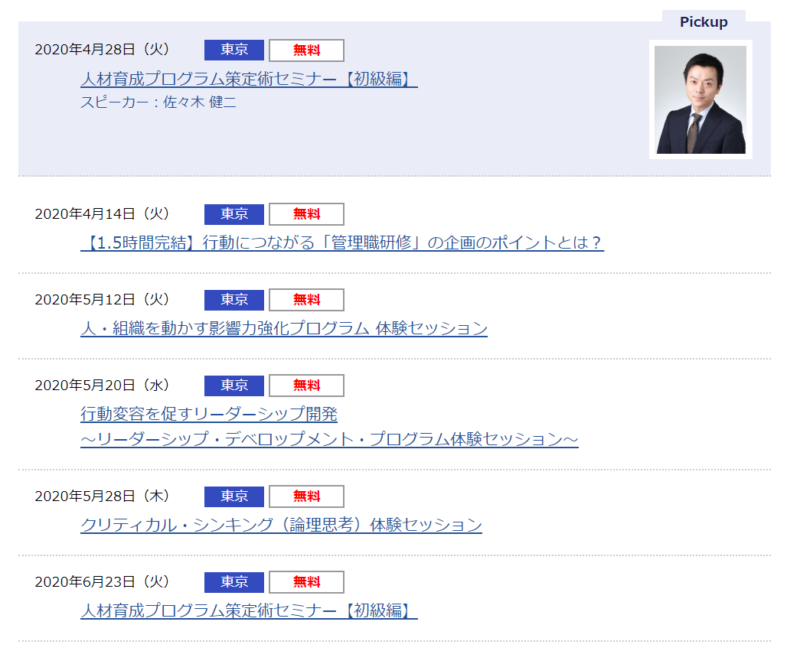
Task: Click the 無料 badge for May 12
Action: point(307,300)
